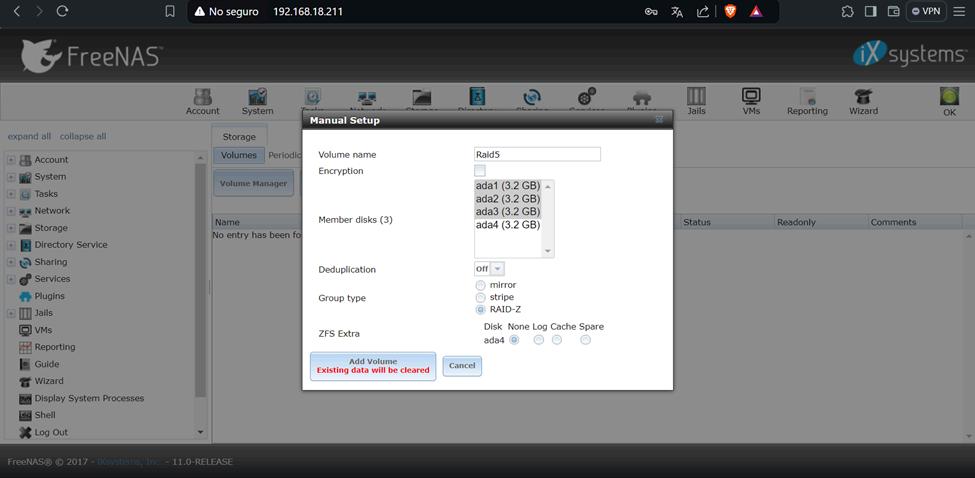The width and height of the screenshot is (975, 478).
Task: Open browser hamburger menu
Action: [959, 11]
